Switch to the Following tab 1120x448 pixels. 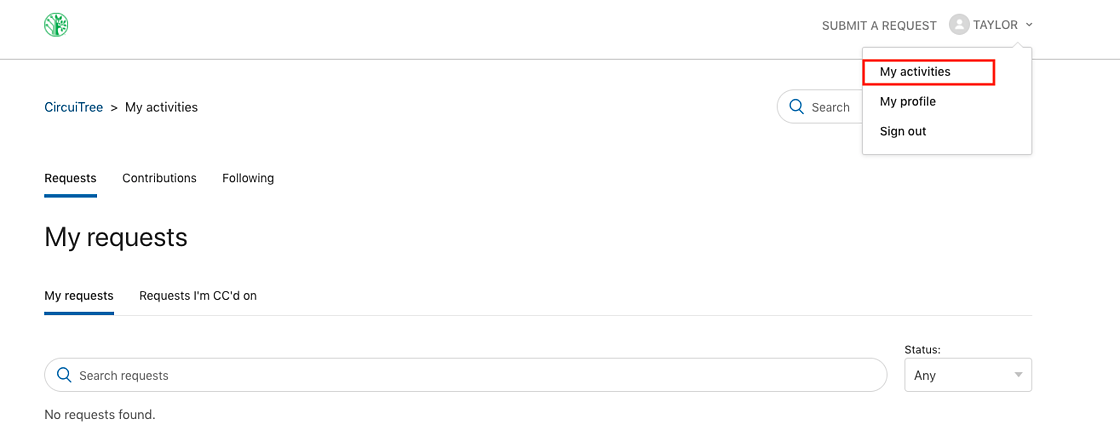248,178
